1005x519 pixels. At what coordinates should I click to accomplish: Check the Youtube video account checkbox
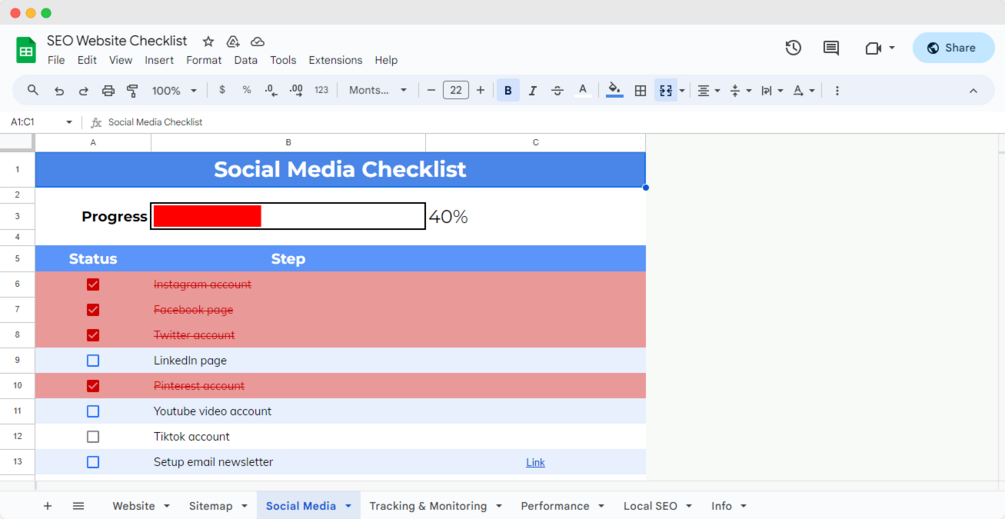(93, 411)
